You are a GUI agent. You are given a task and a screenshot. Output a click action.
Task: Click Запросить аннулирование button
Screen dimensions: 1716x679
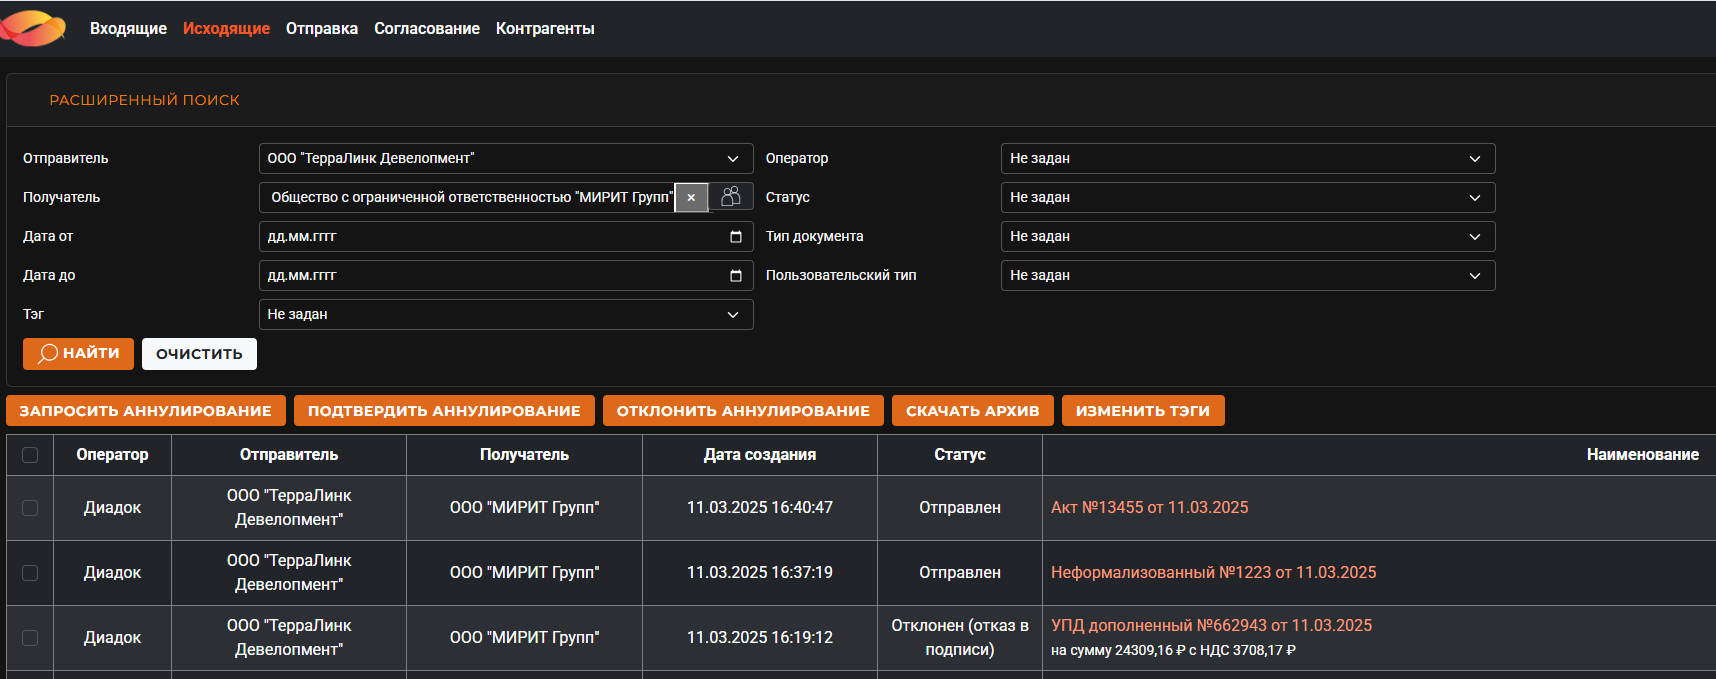click(146, 411)
